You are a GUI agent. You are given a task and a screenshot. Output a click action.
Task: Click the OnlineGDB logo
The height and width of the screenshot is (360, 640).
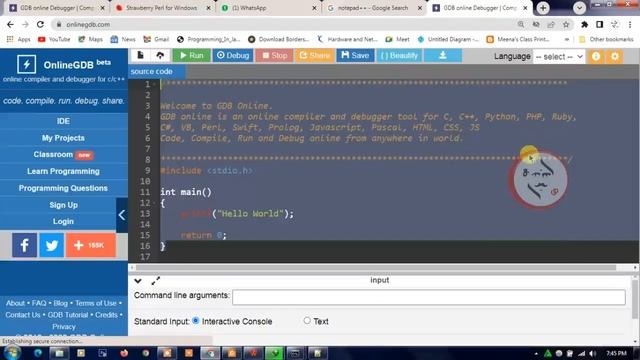click(64, 64)
